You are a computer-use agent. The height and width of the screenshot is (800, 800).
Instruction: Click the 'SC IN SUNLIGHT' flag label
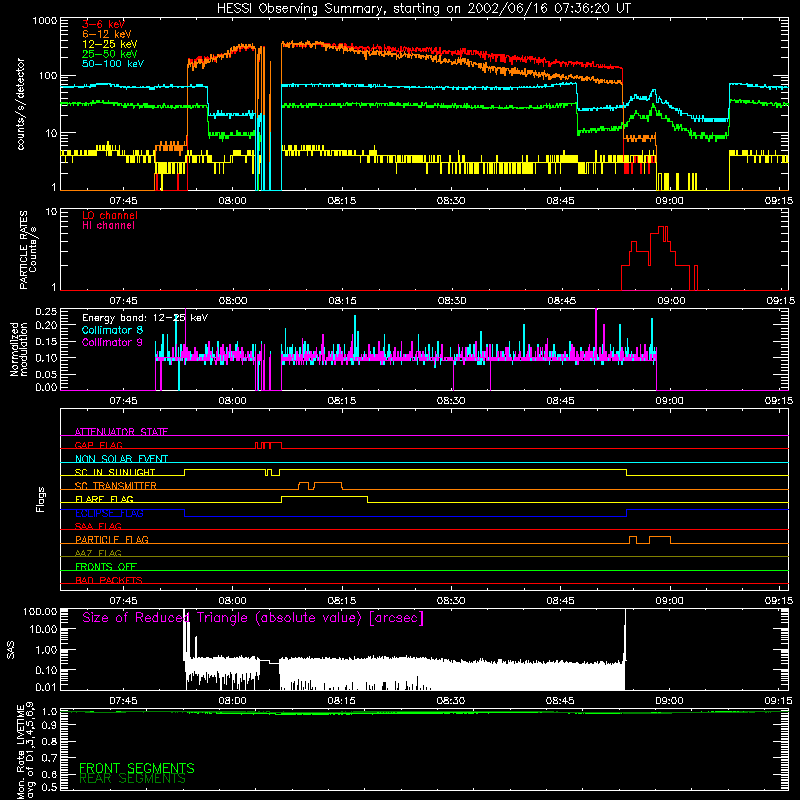[115, 472]
